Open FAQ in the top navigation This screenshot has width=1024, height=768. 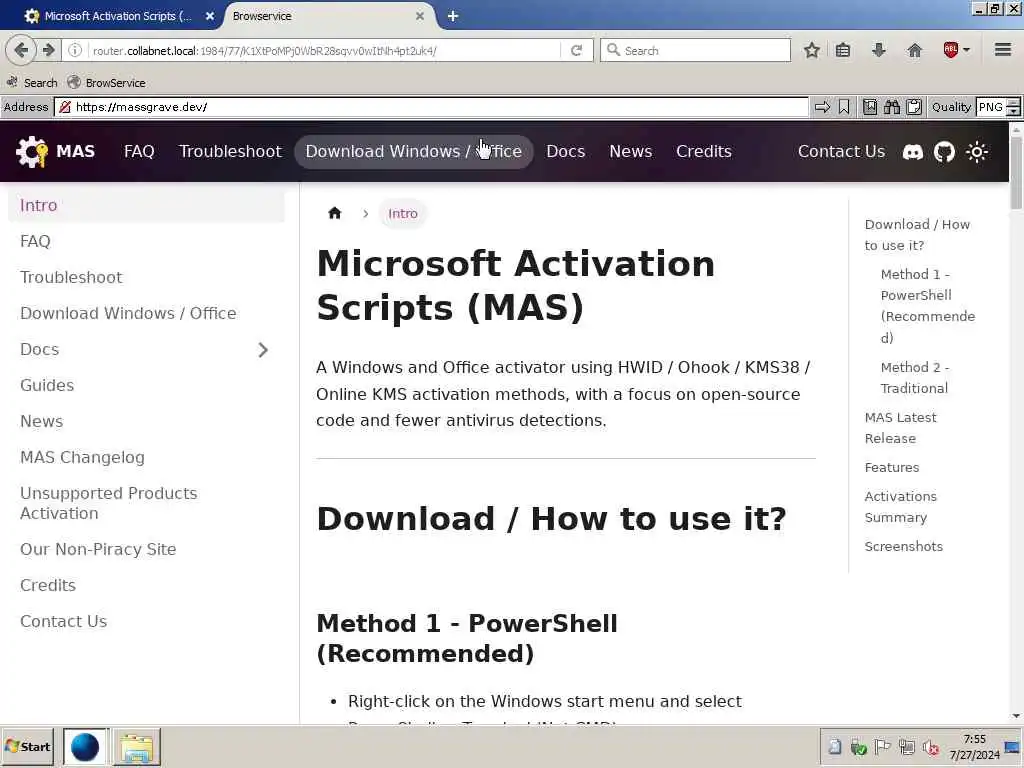tap(139, 152)
